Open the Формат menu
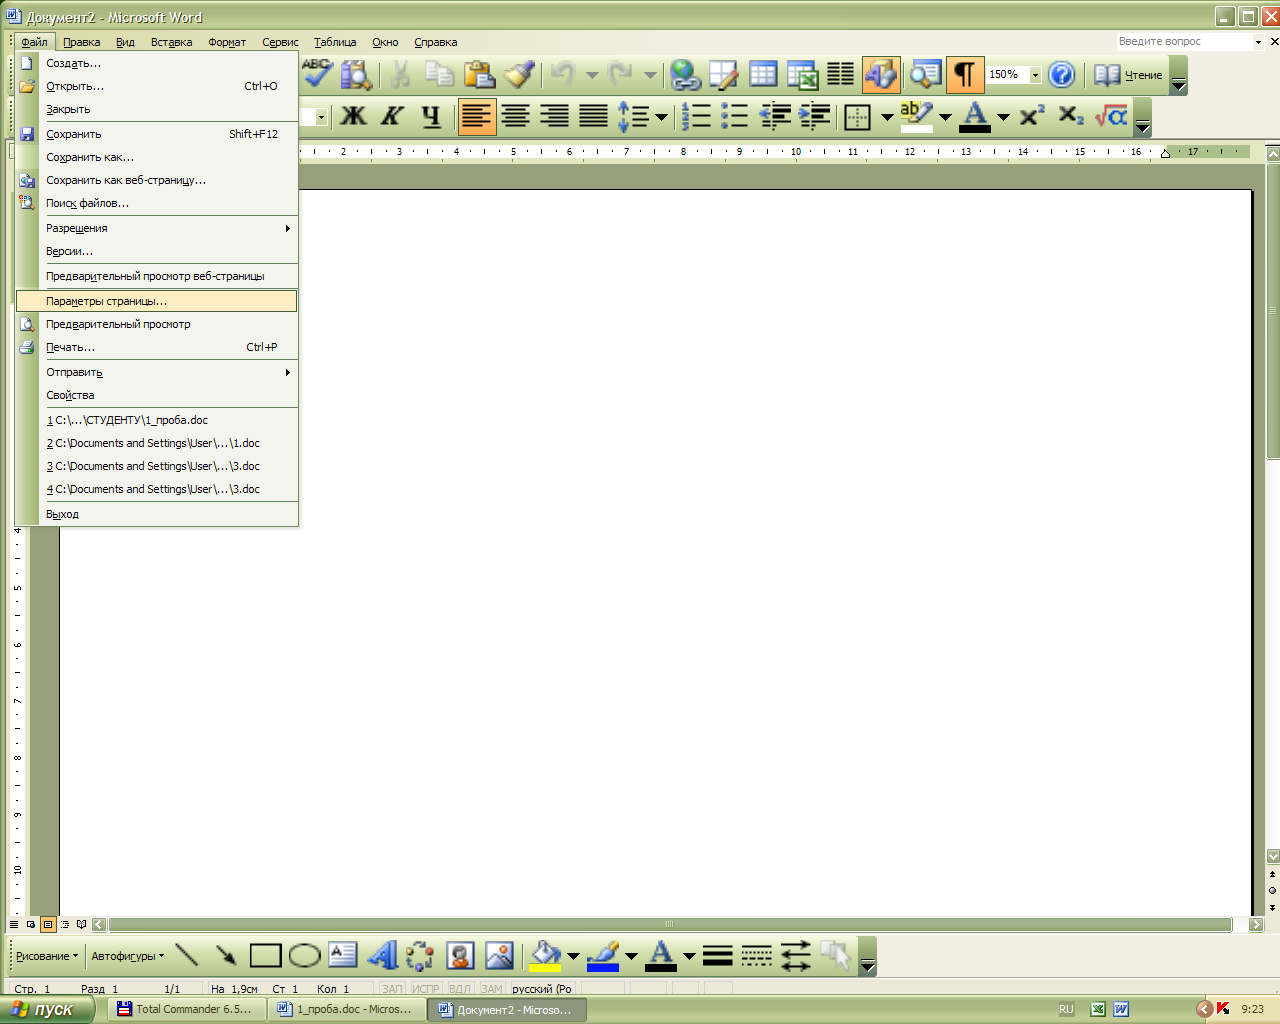1280x1024 pixels. (227, 42)
